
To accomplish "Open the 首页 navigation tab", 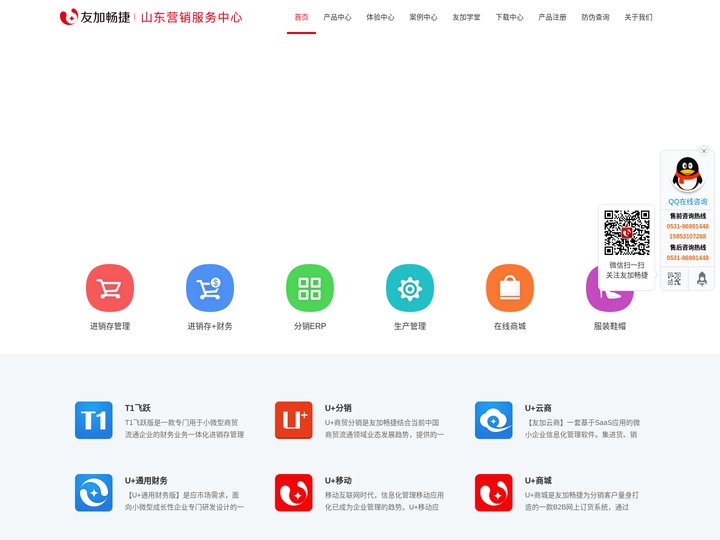I will pos(301,17).
